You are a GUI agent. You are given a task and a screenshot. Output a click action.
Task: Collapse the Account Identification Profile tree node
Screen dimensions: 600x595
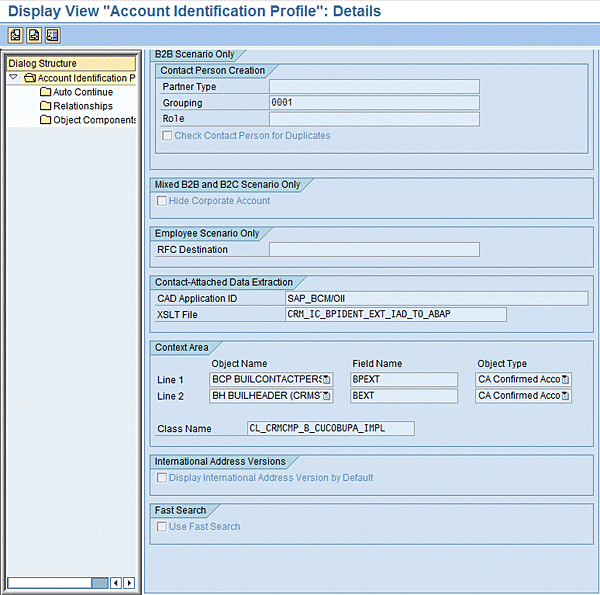coord(13,78)
